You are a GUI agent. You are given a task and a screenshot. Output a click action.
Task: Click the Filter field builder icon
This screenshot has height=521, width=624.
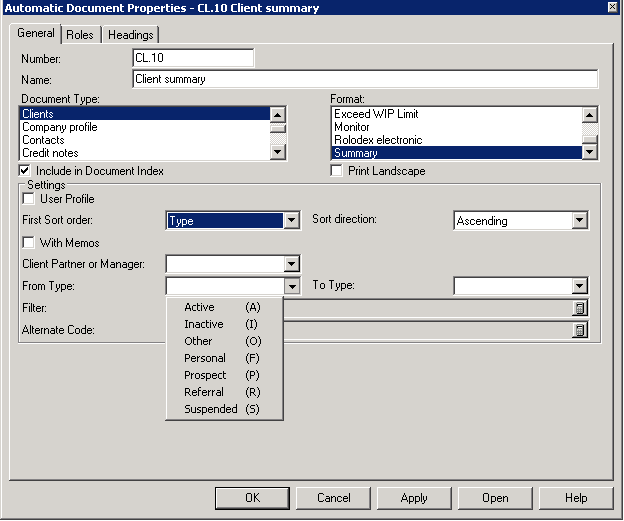click(x=579, y=309)
